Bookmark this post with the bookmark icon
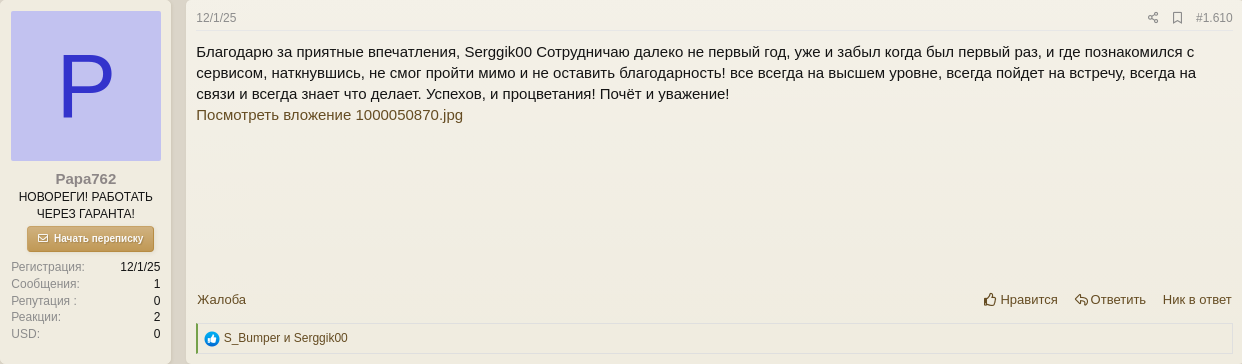 tap(1177, 18)
